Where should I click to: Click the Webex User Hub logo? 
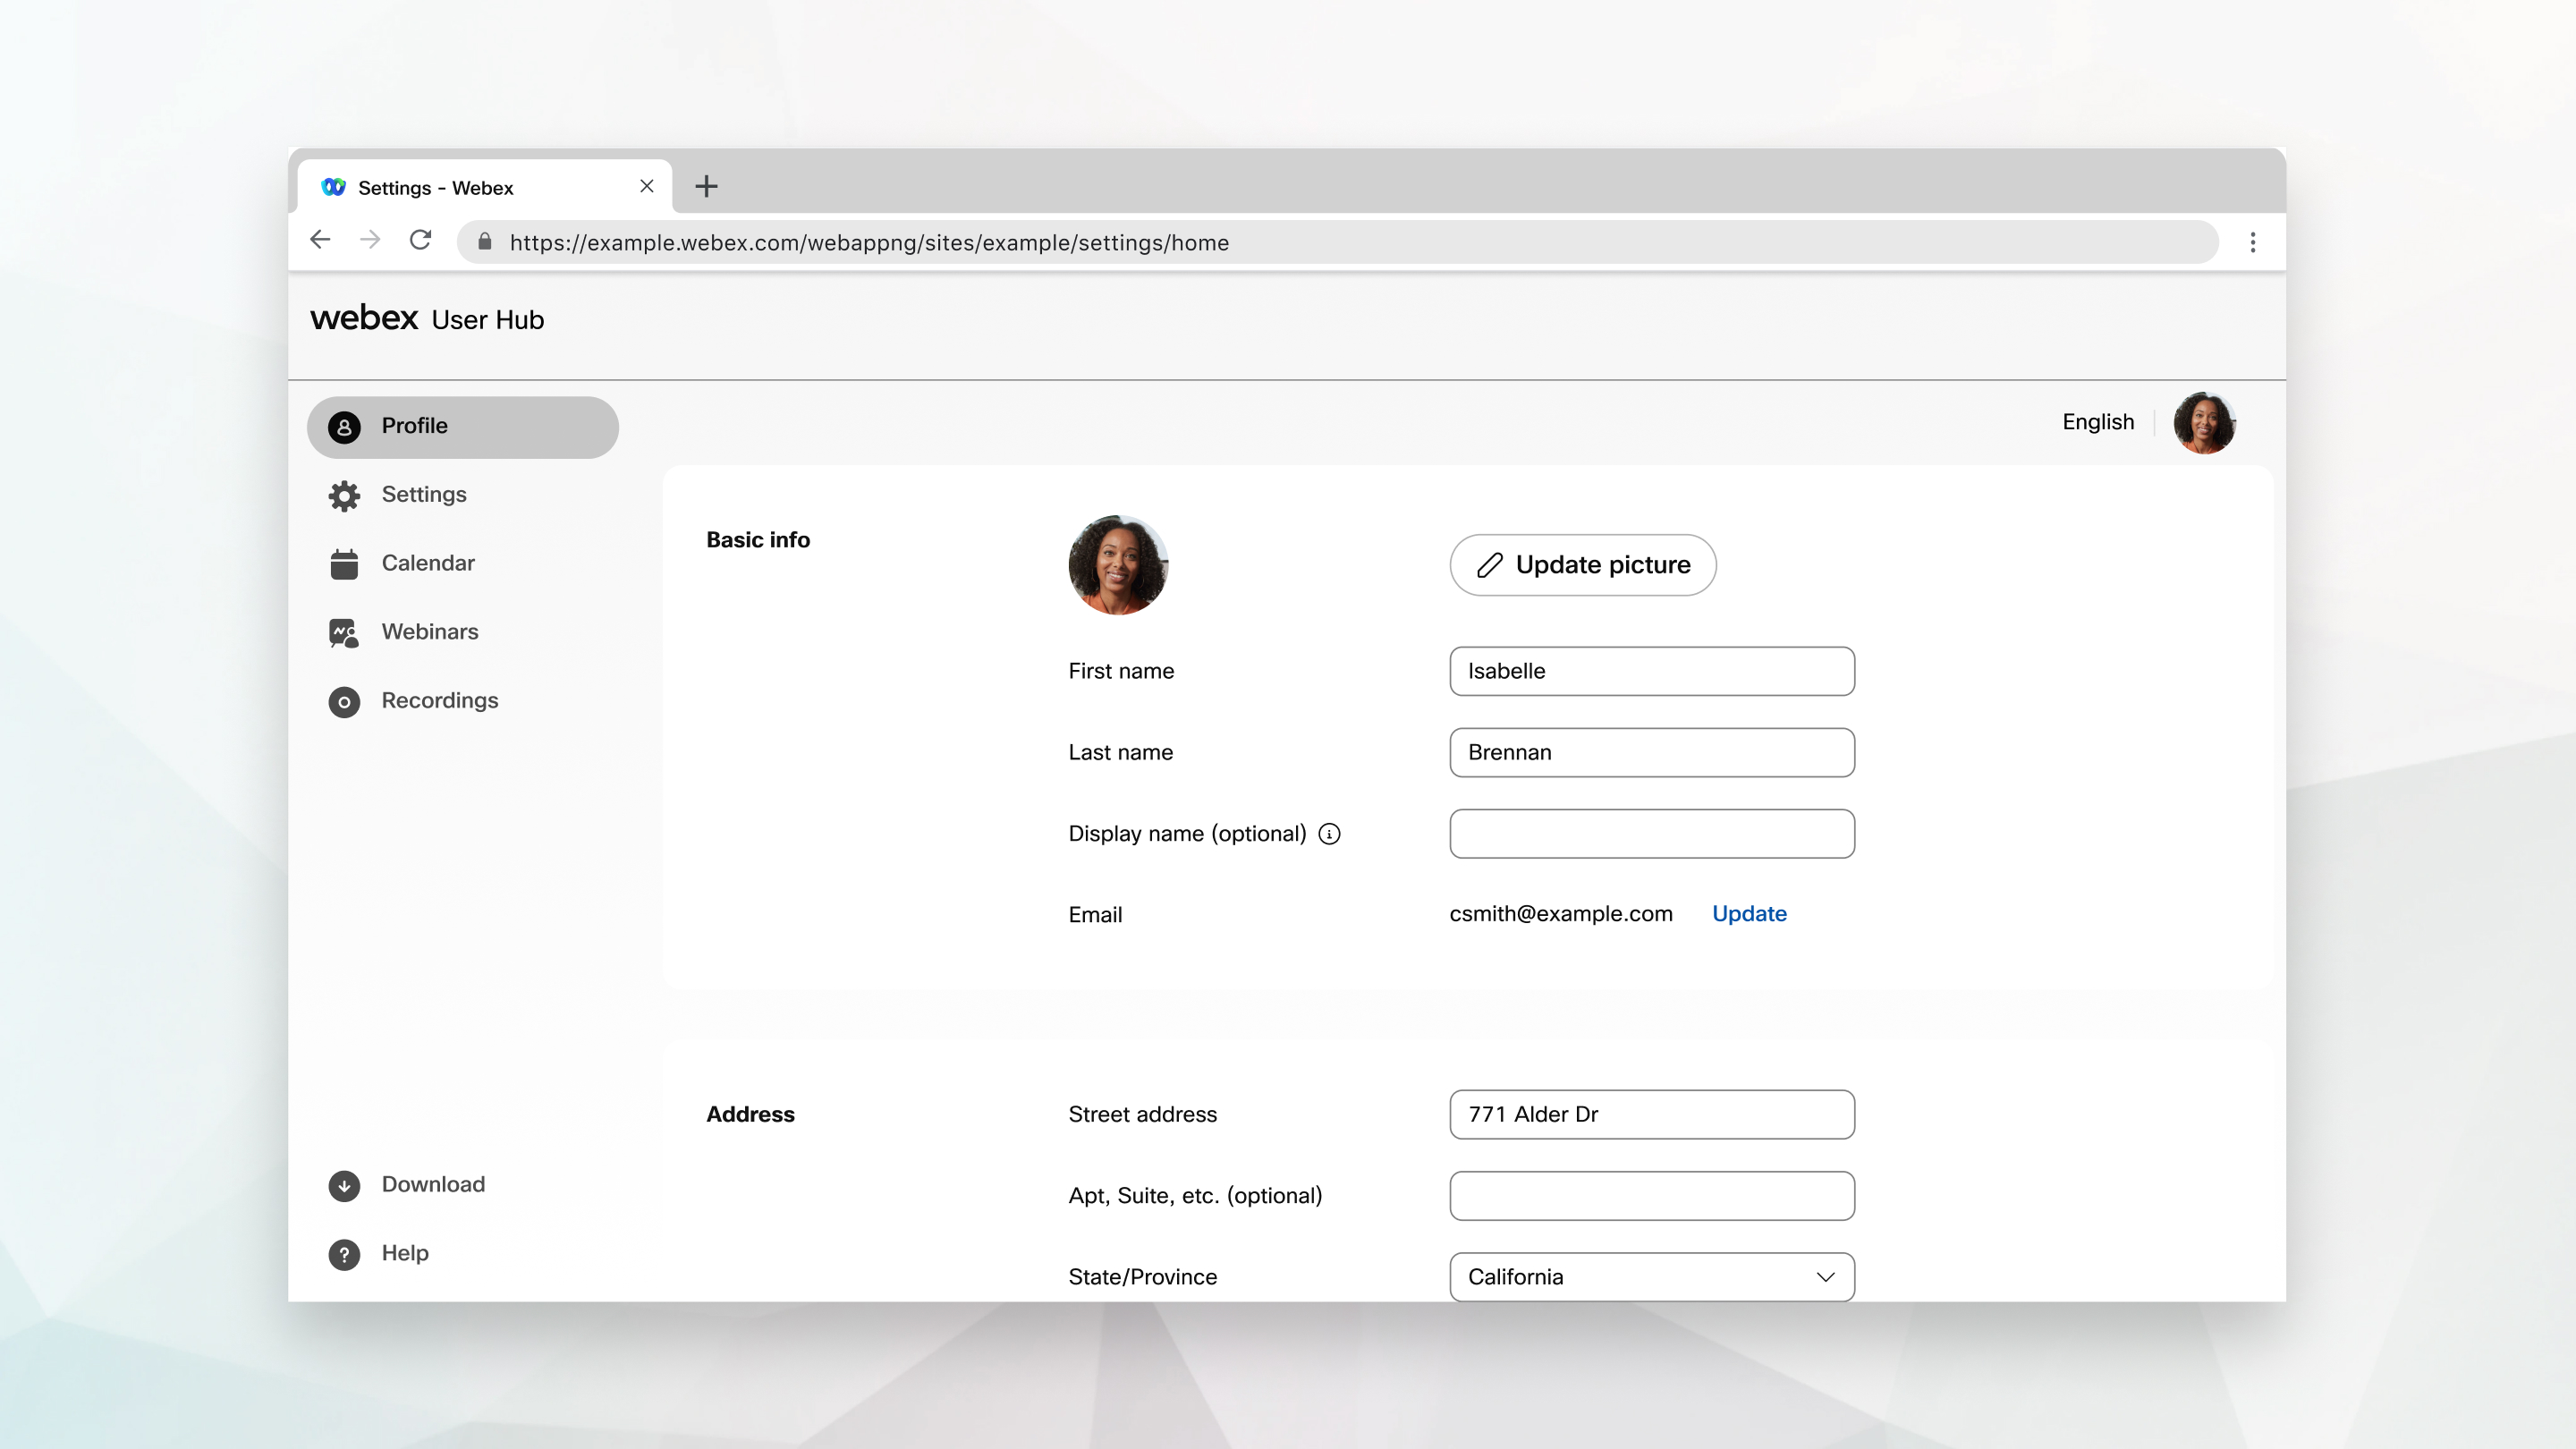pyautogui.click(x=427, y=318)
